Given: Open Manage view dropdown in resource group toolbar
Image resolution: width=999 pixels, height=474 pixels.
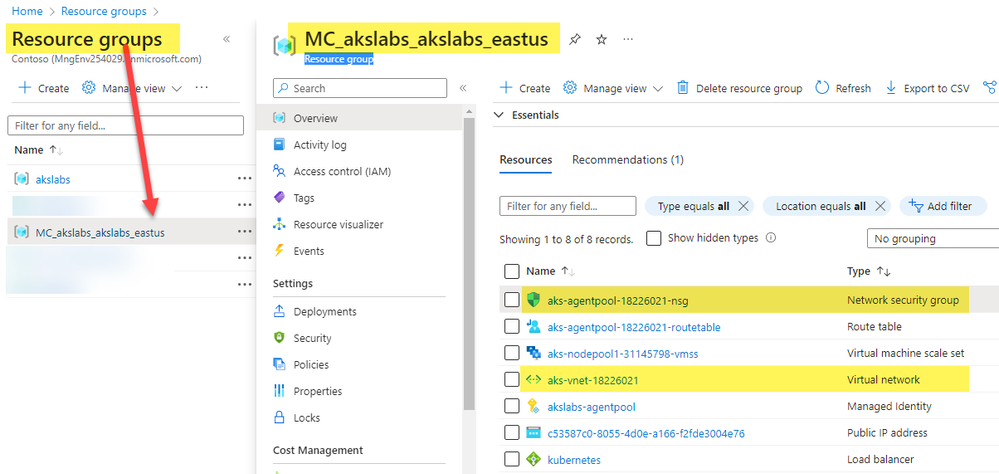Looking at the screenshot, I should [614, 88].
